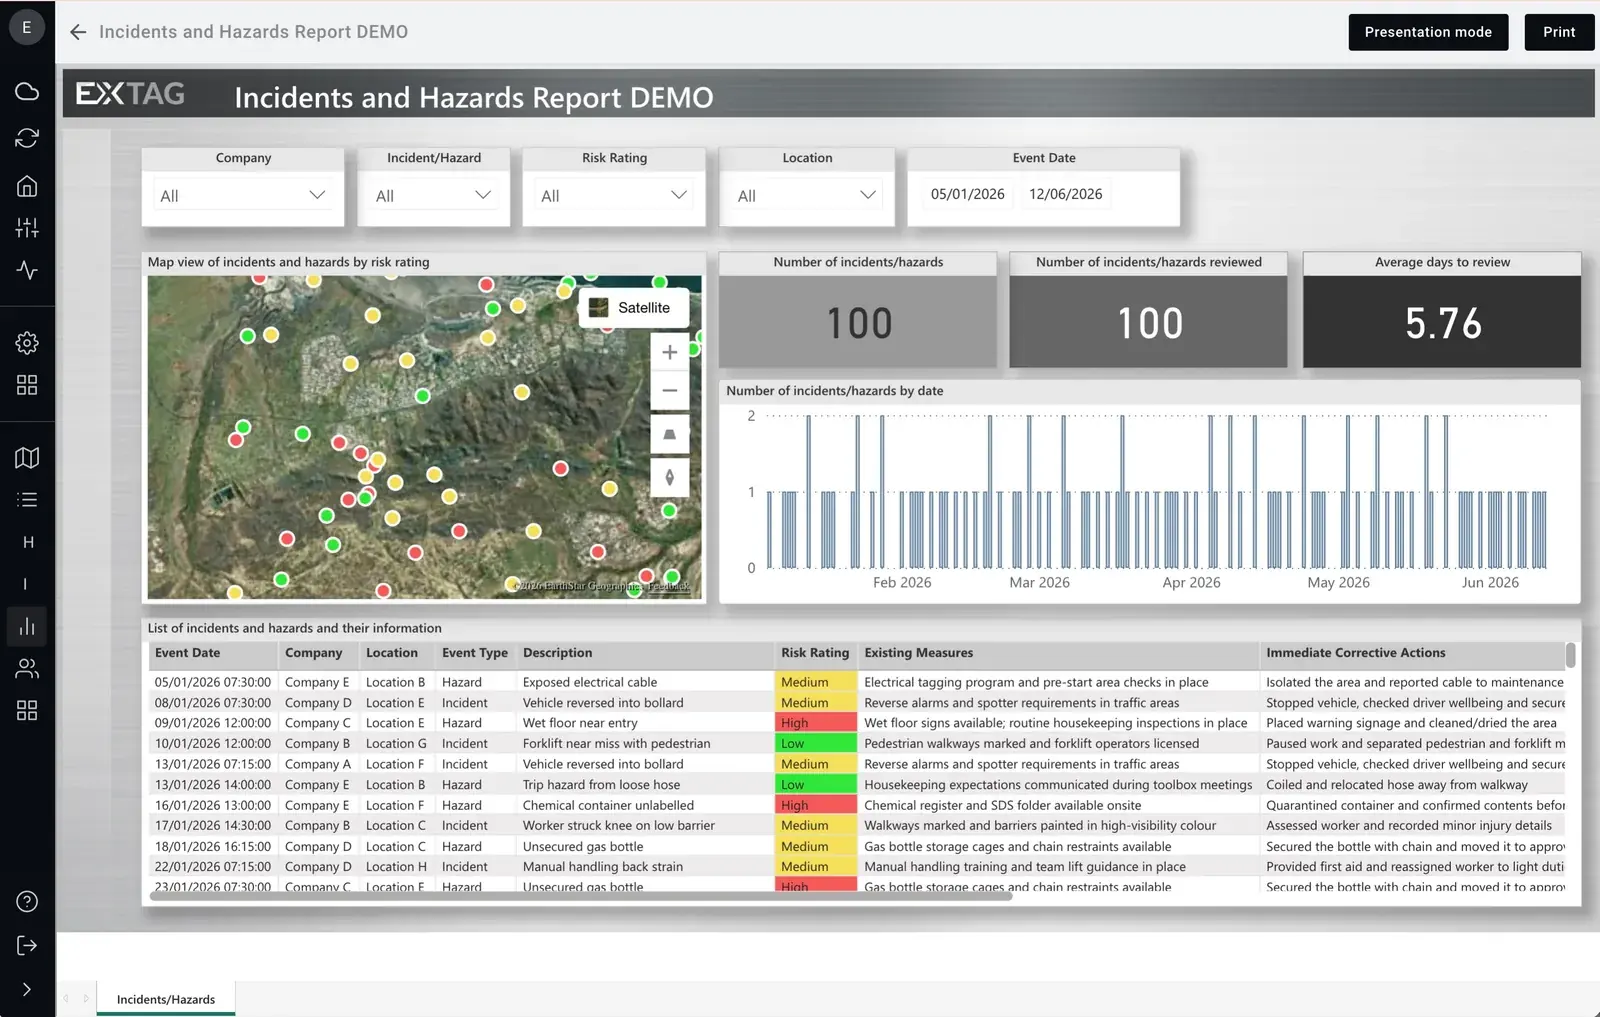The height and width of the screenshot is (1017, 1600).
Task: Select the bar chart reports sidebar icon
Action: (27, 626)
